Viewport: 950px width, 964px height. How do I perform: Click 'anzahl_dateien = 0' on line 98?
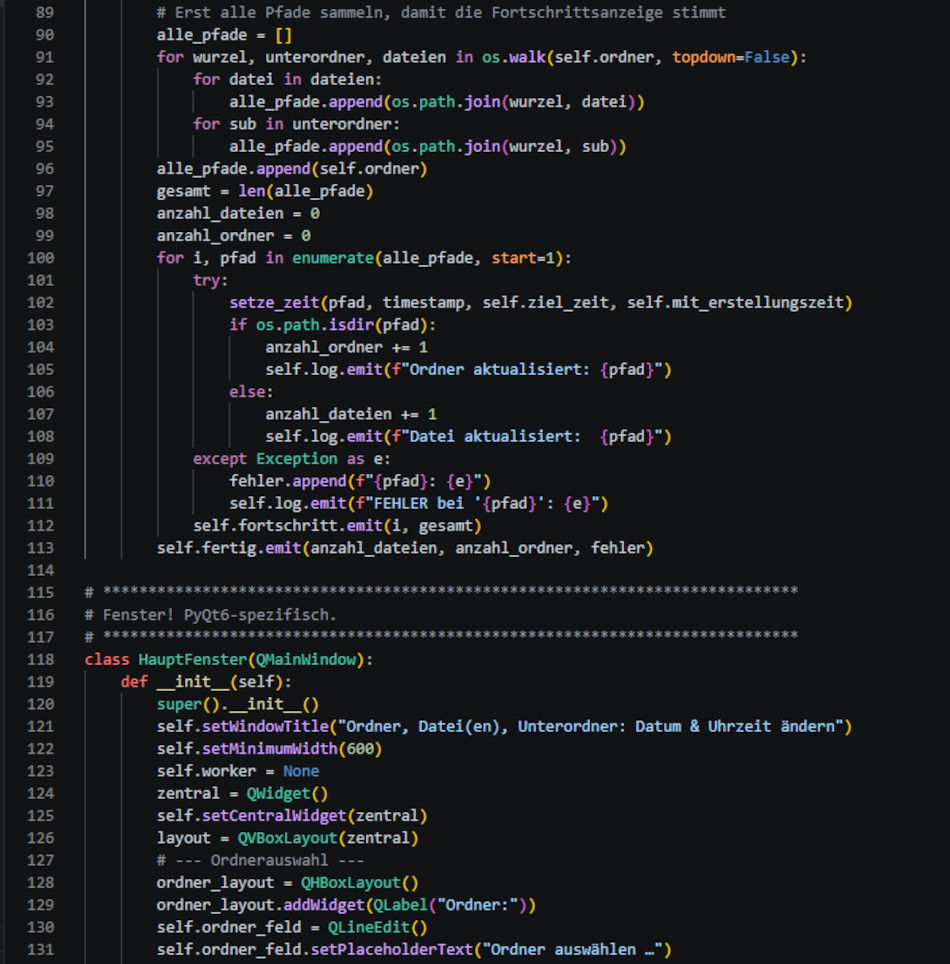(x=238, y=213)
